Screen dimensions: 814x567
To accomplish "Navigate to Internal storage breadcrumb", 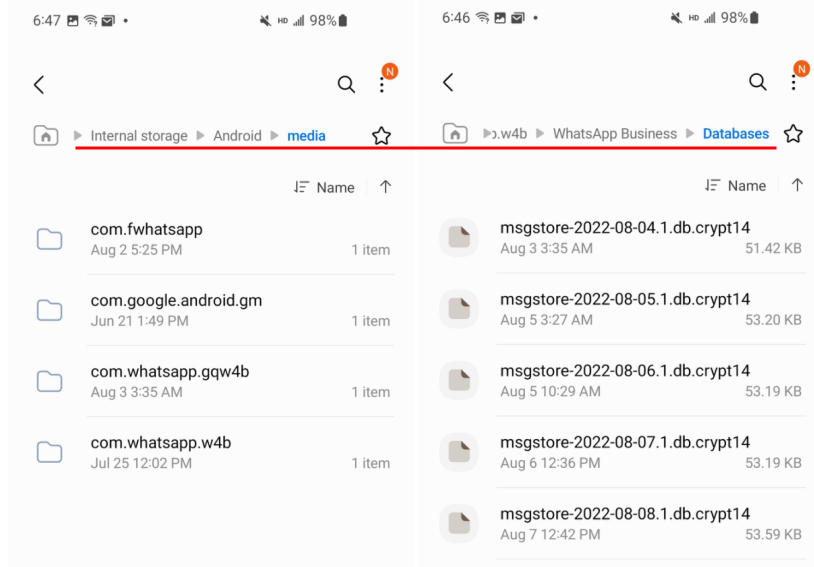I will click(x=139, y=136).
